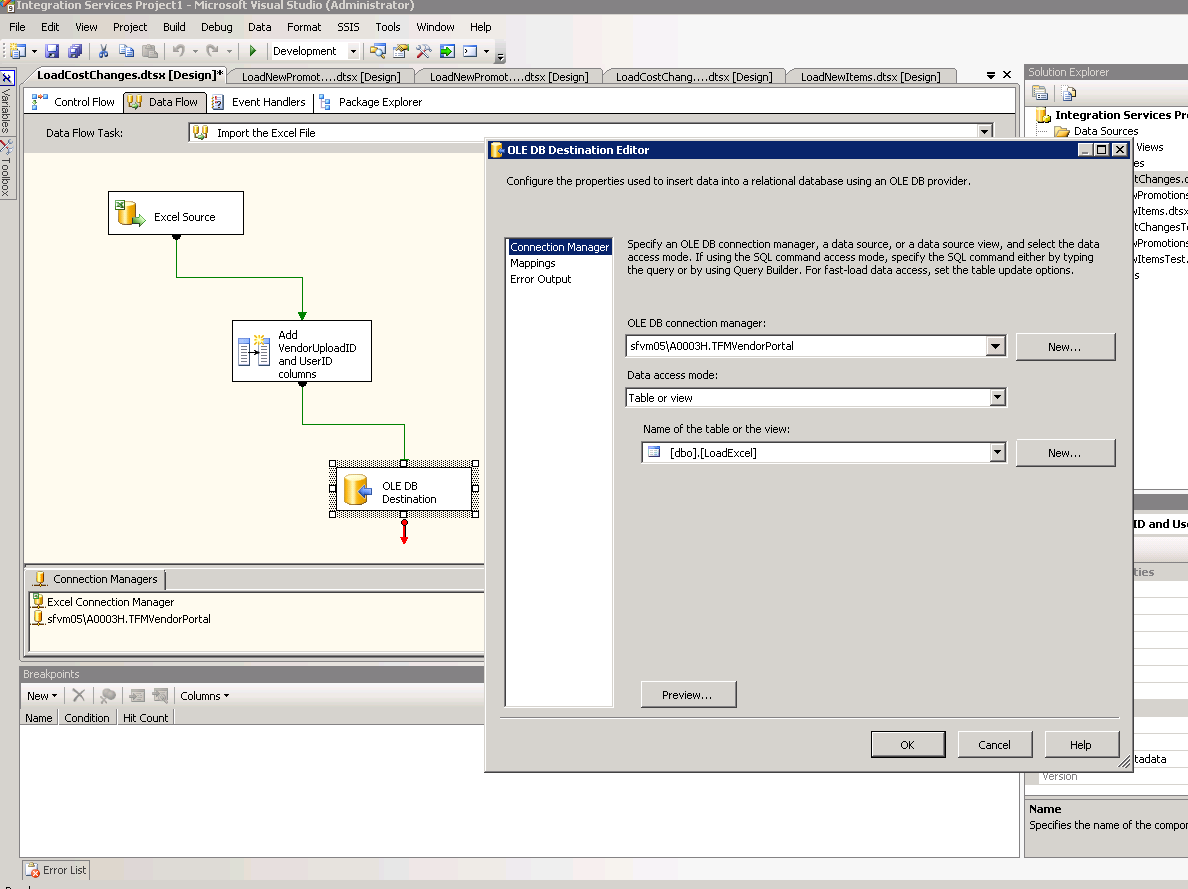The width and height of the screenshot is (1188, 889).
Task: Click the delete breakpoint X icon
Action: click(78, 695)
